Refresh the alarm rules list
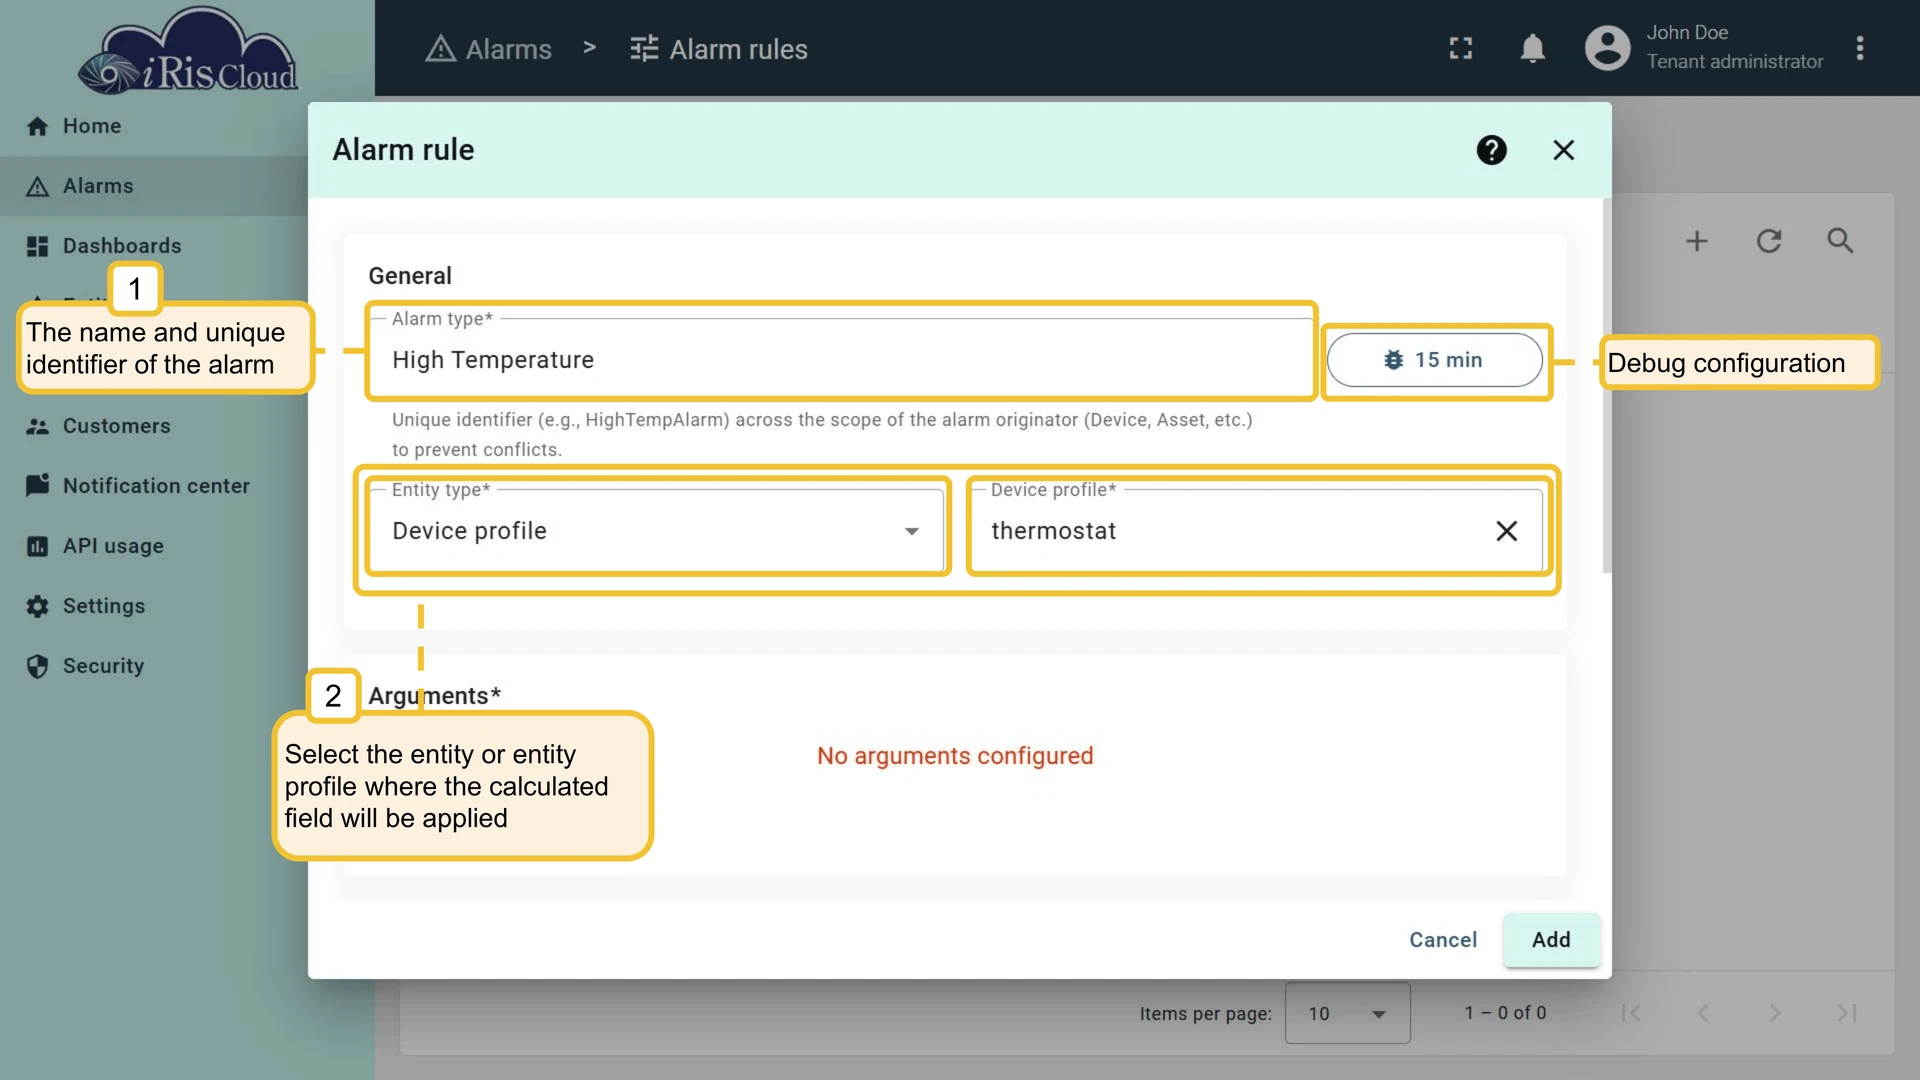Screen dimensions: 1920x1080 tap(1769, 241)
